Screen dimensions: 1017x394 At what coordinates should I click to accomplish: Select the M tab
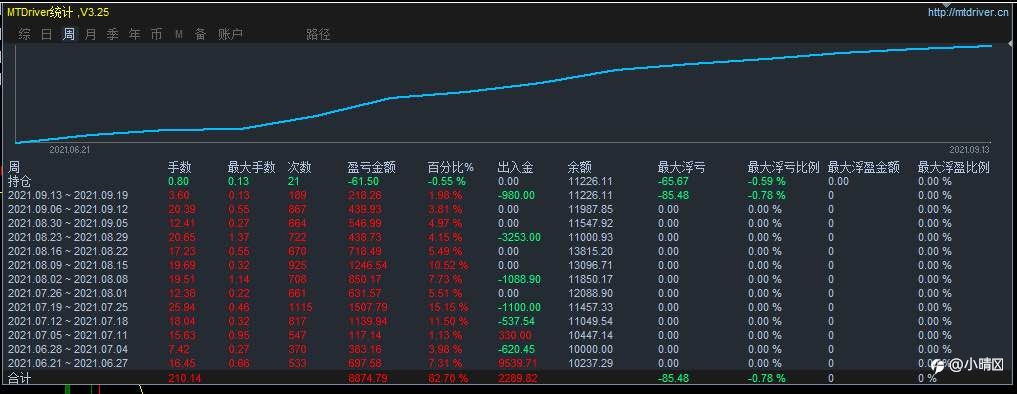pyautogui.click(x=178, y=34)
